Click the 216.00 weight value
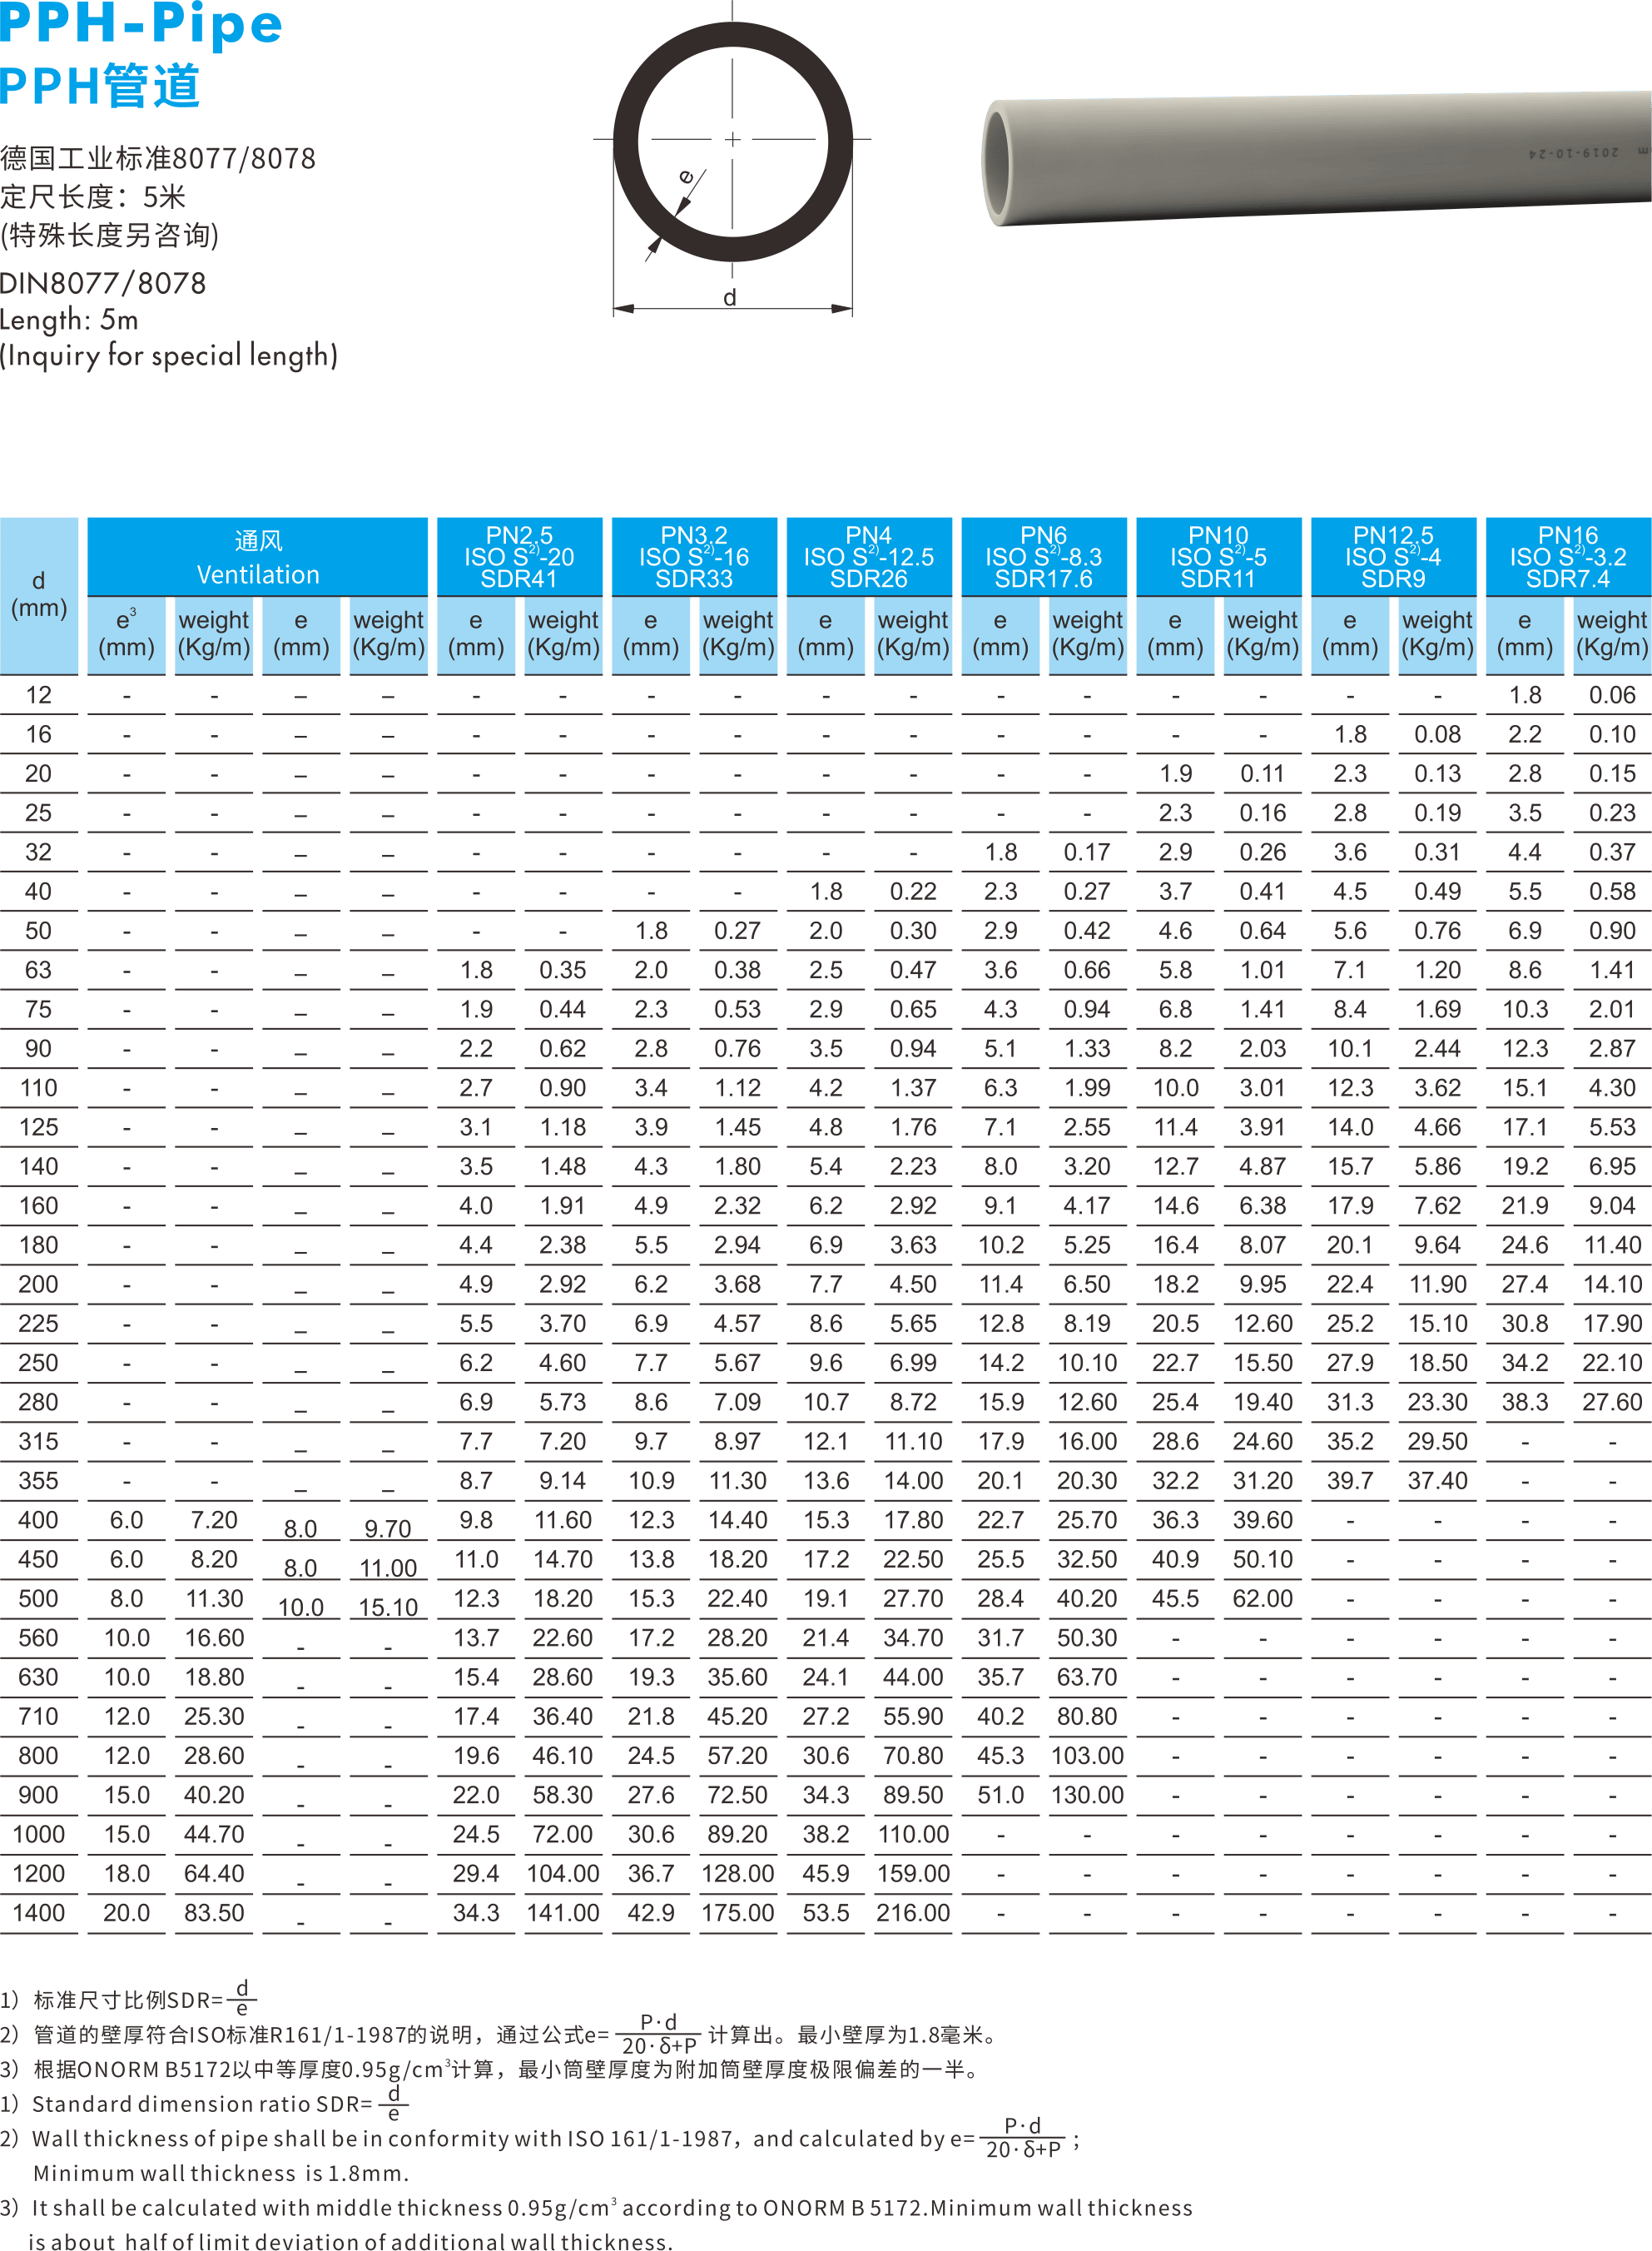The height and width of the screenshot is (2251, 1652). (x=912, y=1912)
